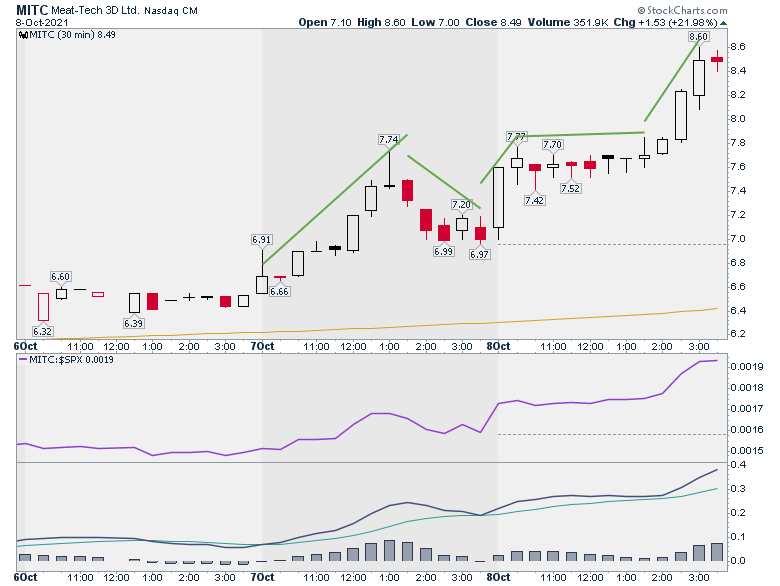Click the 7Oct label on the bottom time axis
Image resolution: width=780 pixels, height=586 pixels.
[262, 578]
